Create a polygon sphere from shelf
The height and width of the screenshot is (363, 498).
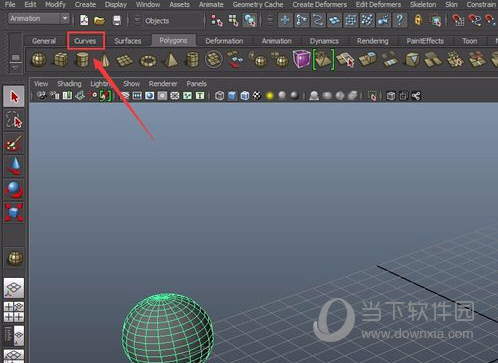point(39,60)
